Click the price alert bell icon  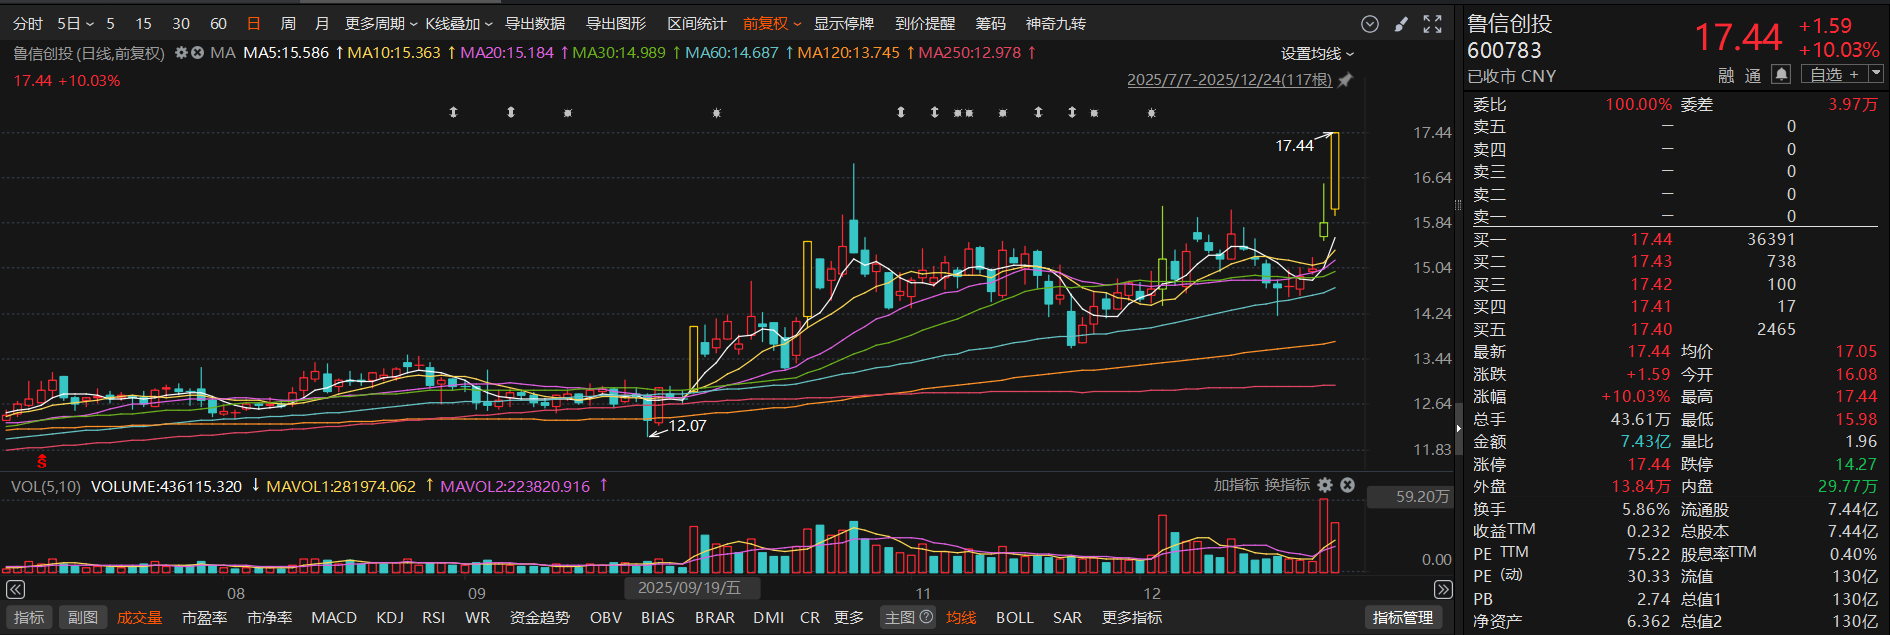click(x=1781, y=74)
